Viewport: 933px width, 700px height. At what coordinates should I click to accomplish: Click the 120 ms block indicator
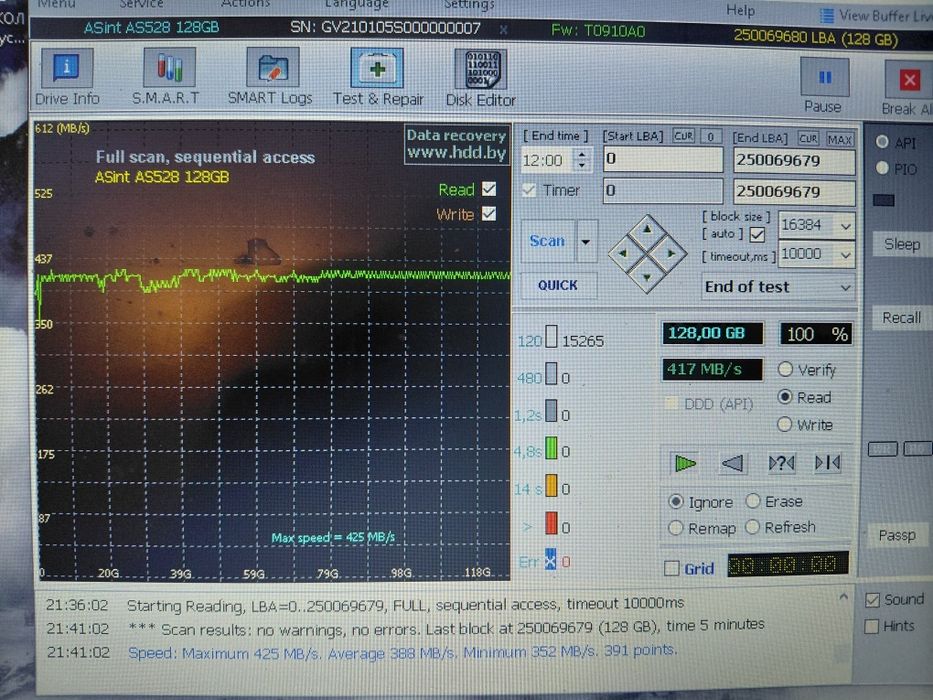[552, 337]
